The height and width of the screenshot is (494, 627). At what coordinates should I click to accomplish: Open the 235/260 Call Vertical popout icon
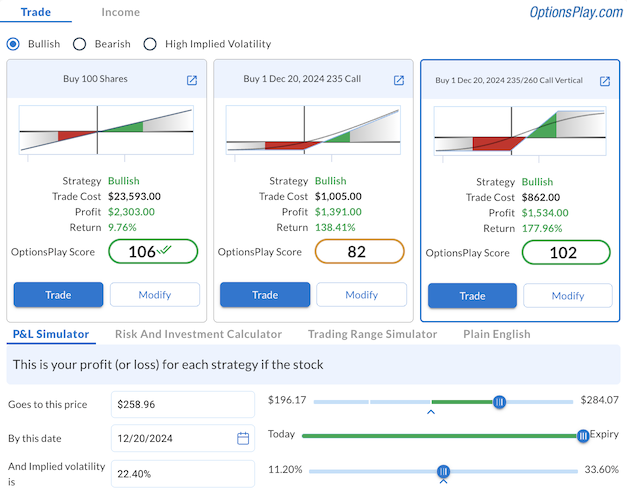point(605,81)
